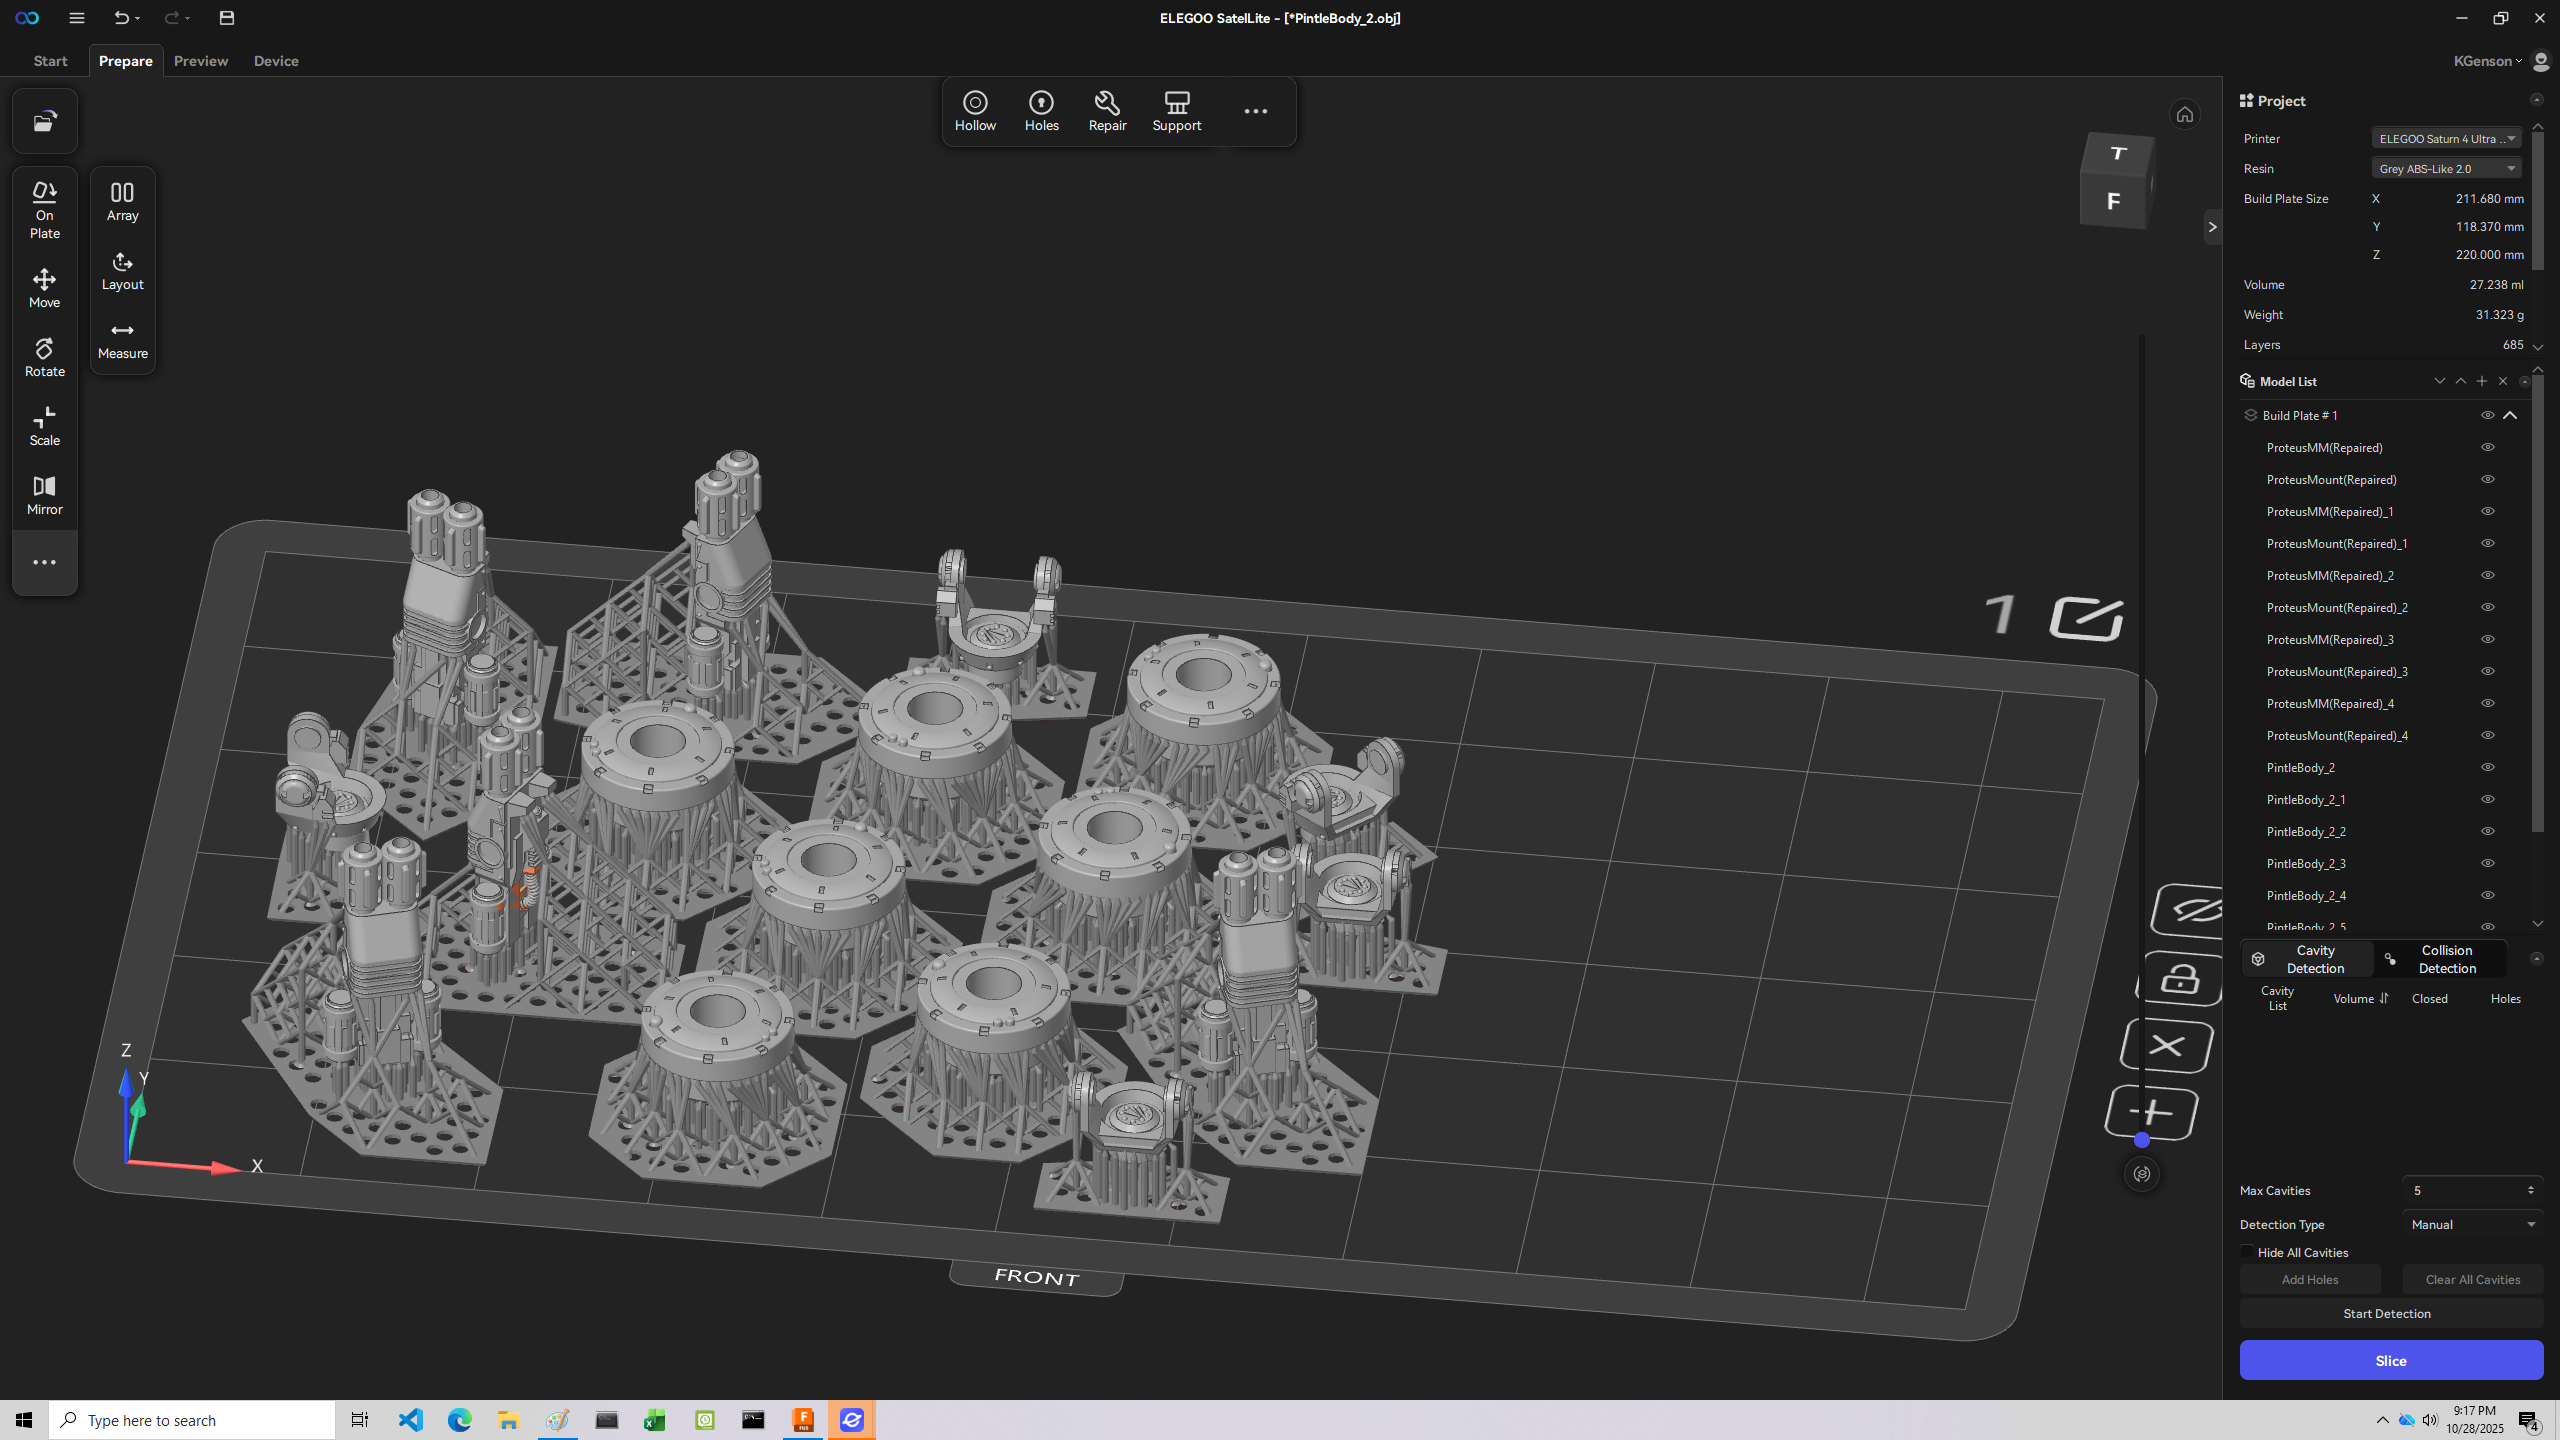2560x1440 pixels.
Task: Choose the Measure tool
Action: 122,340
